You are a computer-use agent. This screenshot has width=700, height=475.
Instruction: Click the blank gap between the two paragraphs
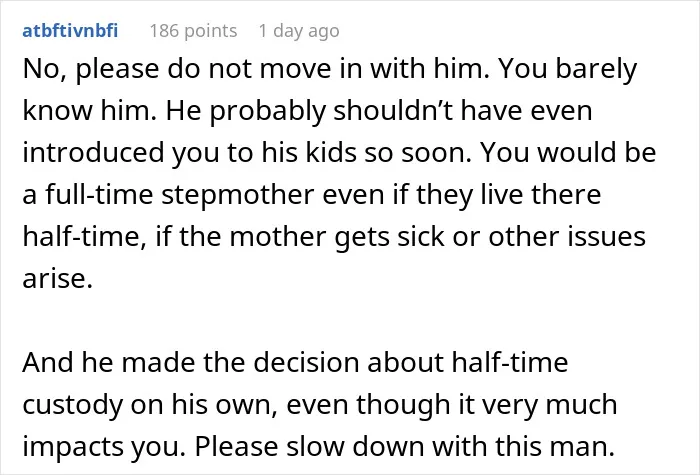coord(350,321)
